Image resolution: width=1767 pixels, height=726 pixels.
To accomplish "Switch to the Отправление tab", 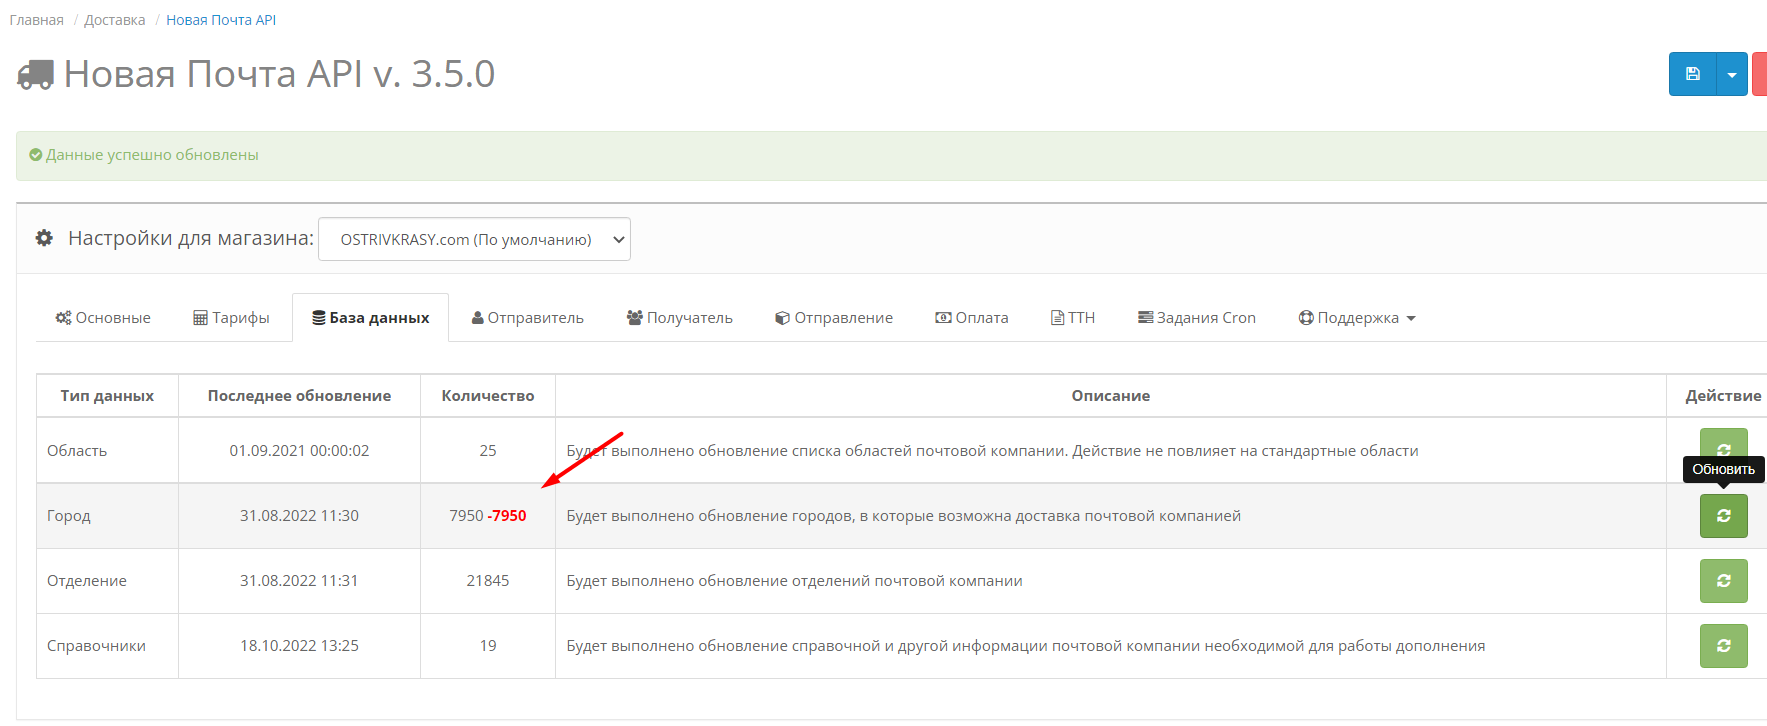I will click(x=833, y=318).
